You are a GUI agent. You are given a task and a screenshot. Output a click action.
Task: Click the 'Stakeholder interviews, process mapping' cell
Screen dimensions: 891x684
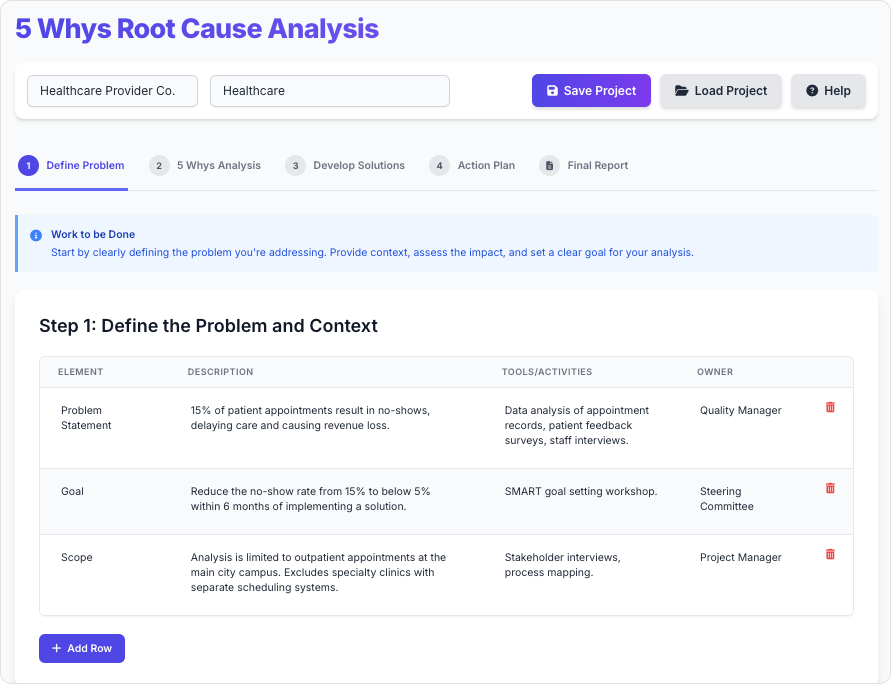pyautogui.click(x=563, y=565)
